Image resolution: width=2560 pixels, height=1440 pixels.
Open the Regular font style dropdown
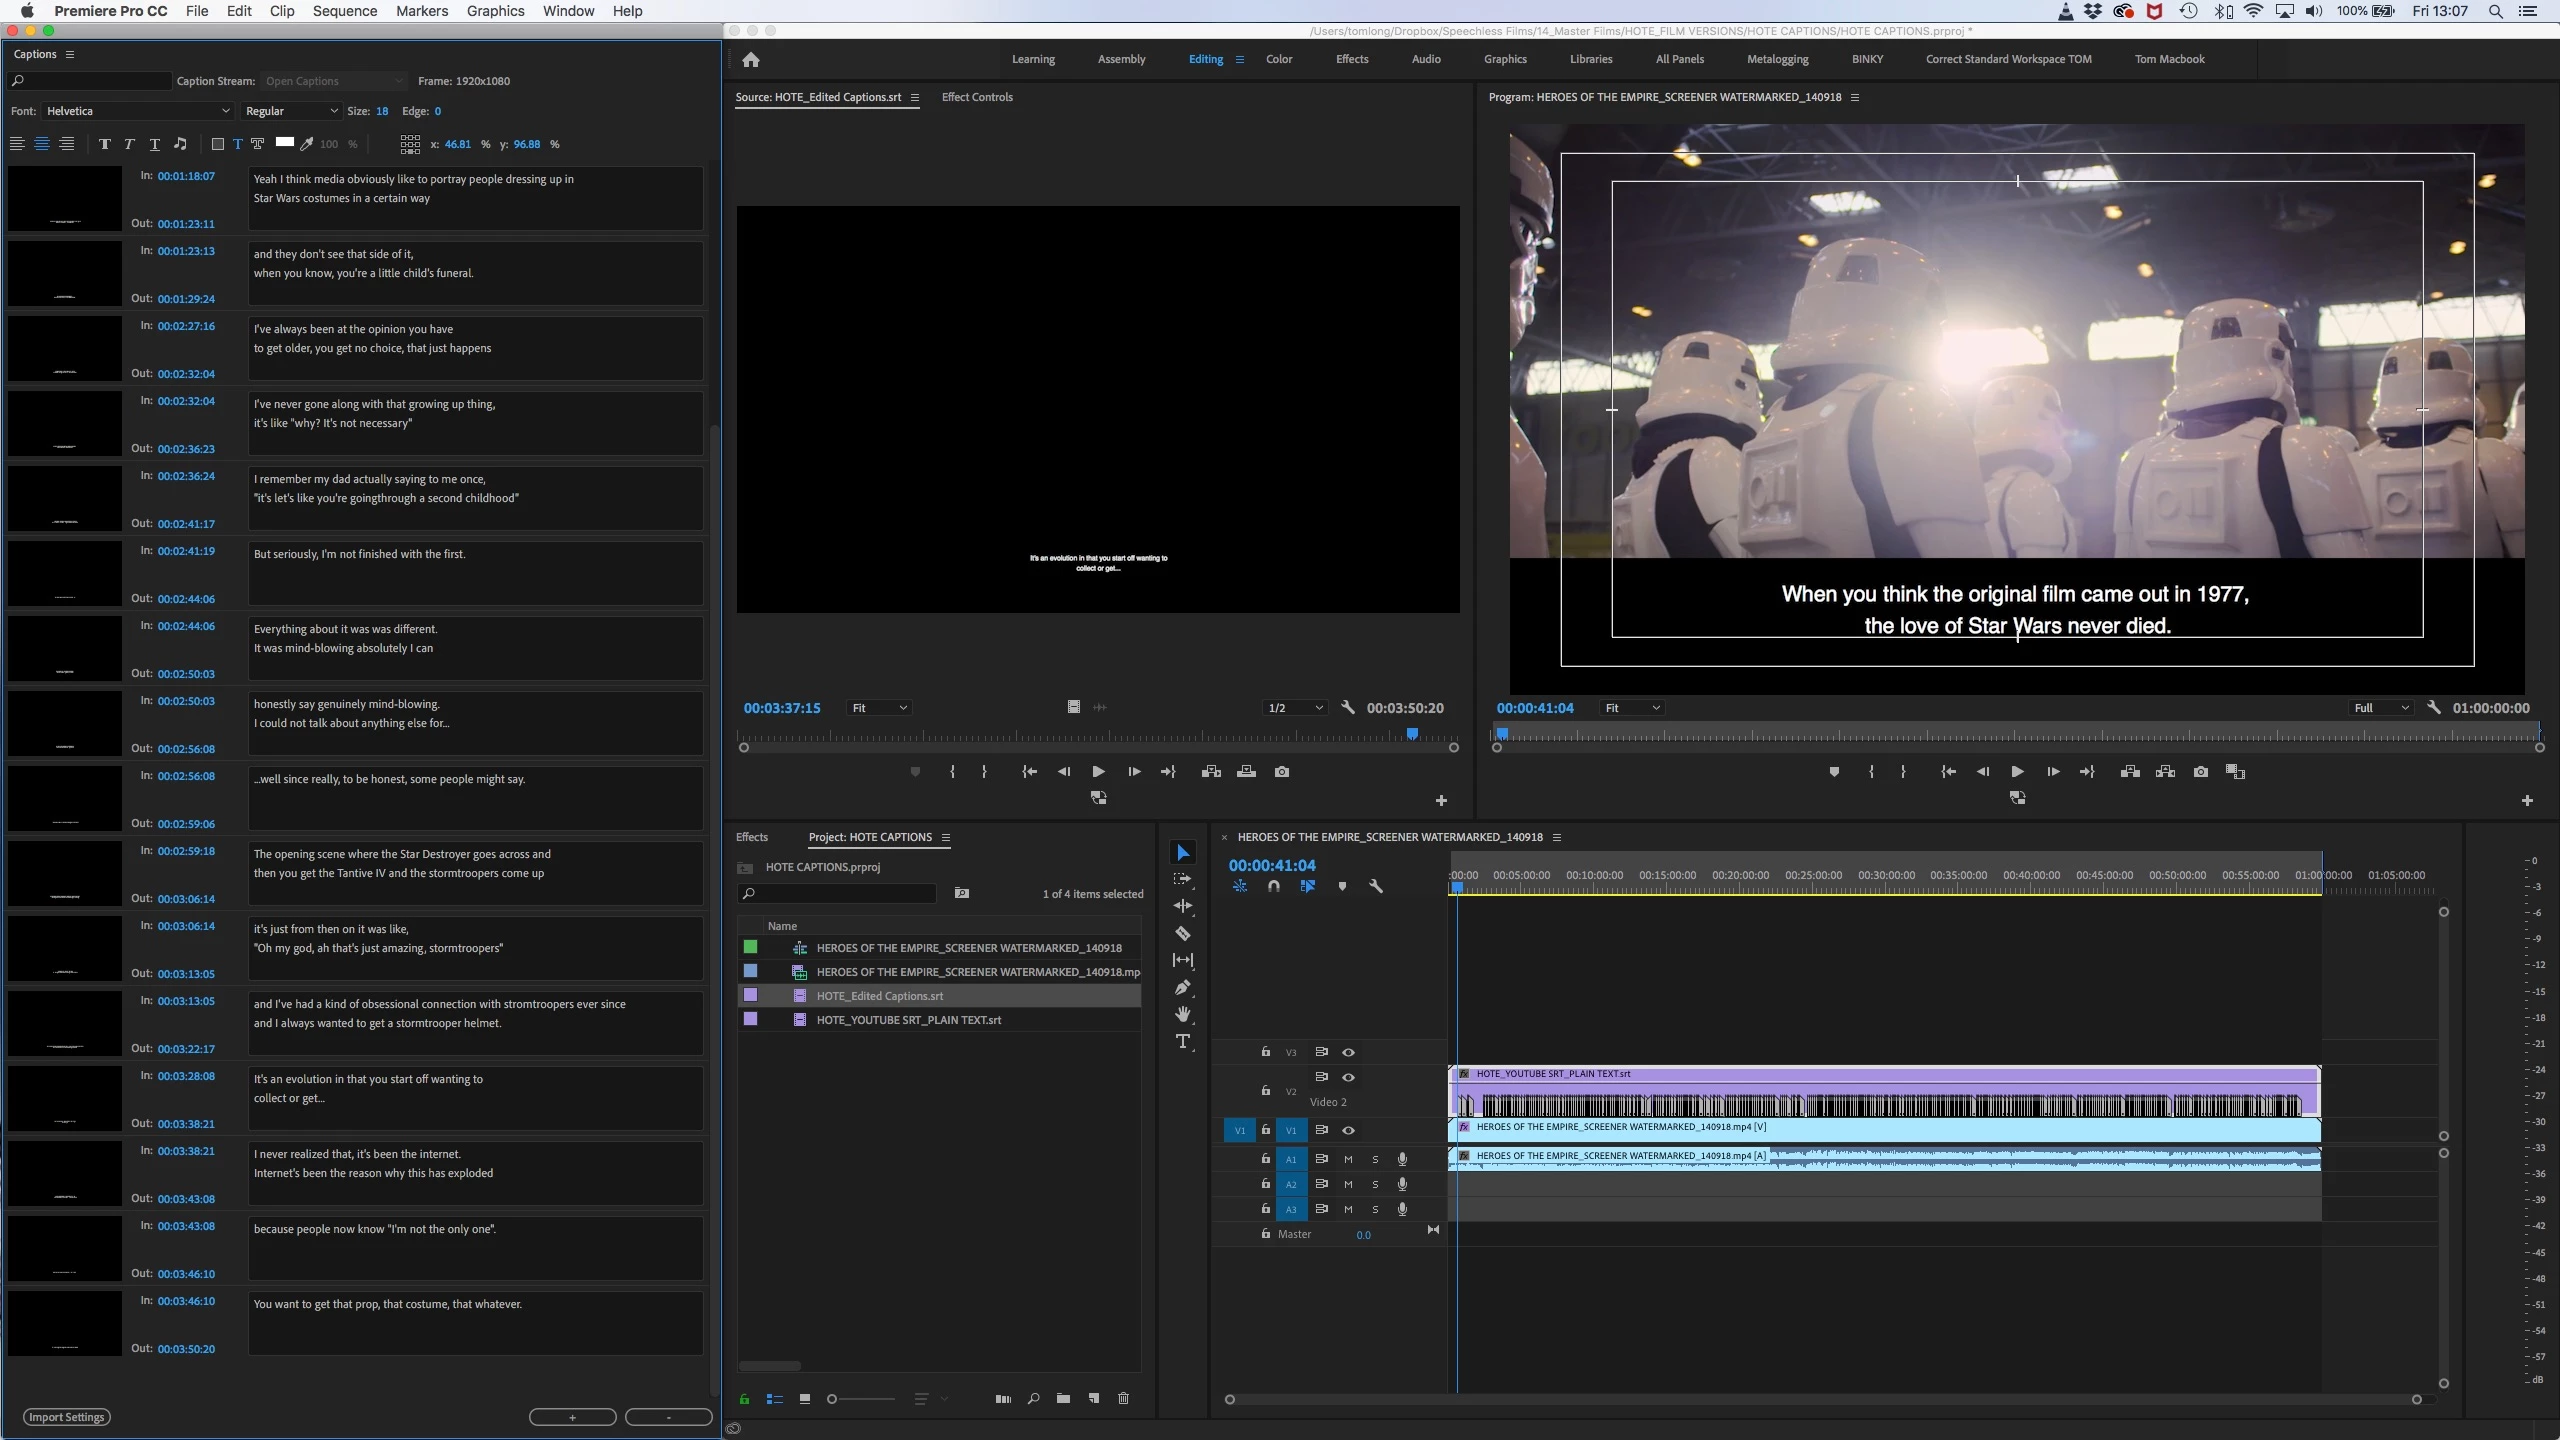(291, 111)
